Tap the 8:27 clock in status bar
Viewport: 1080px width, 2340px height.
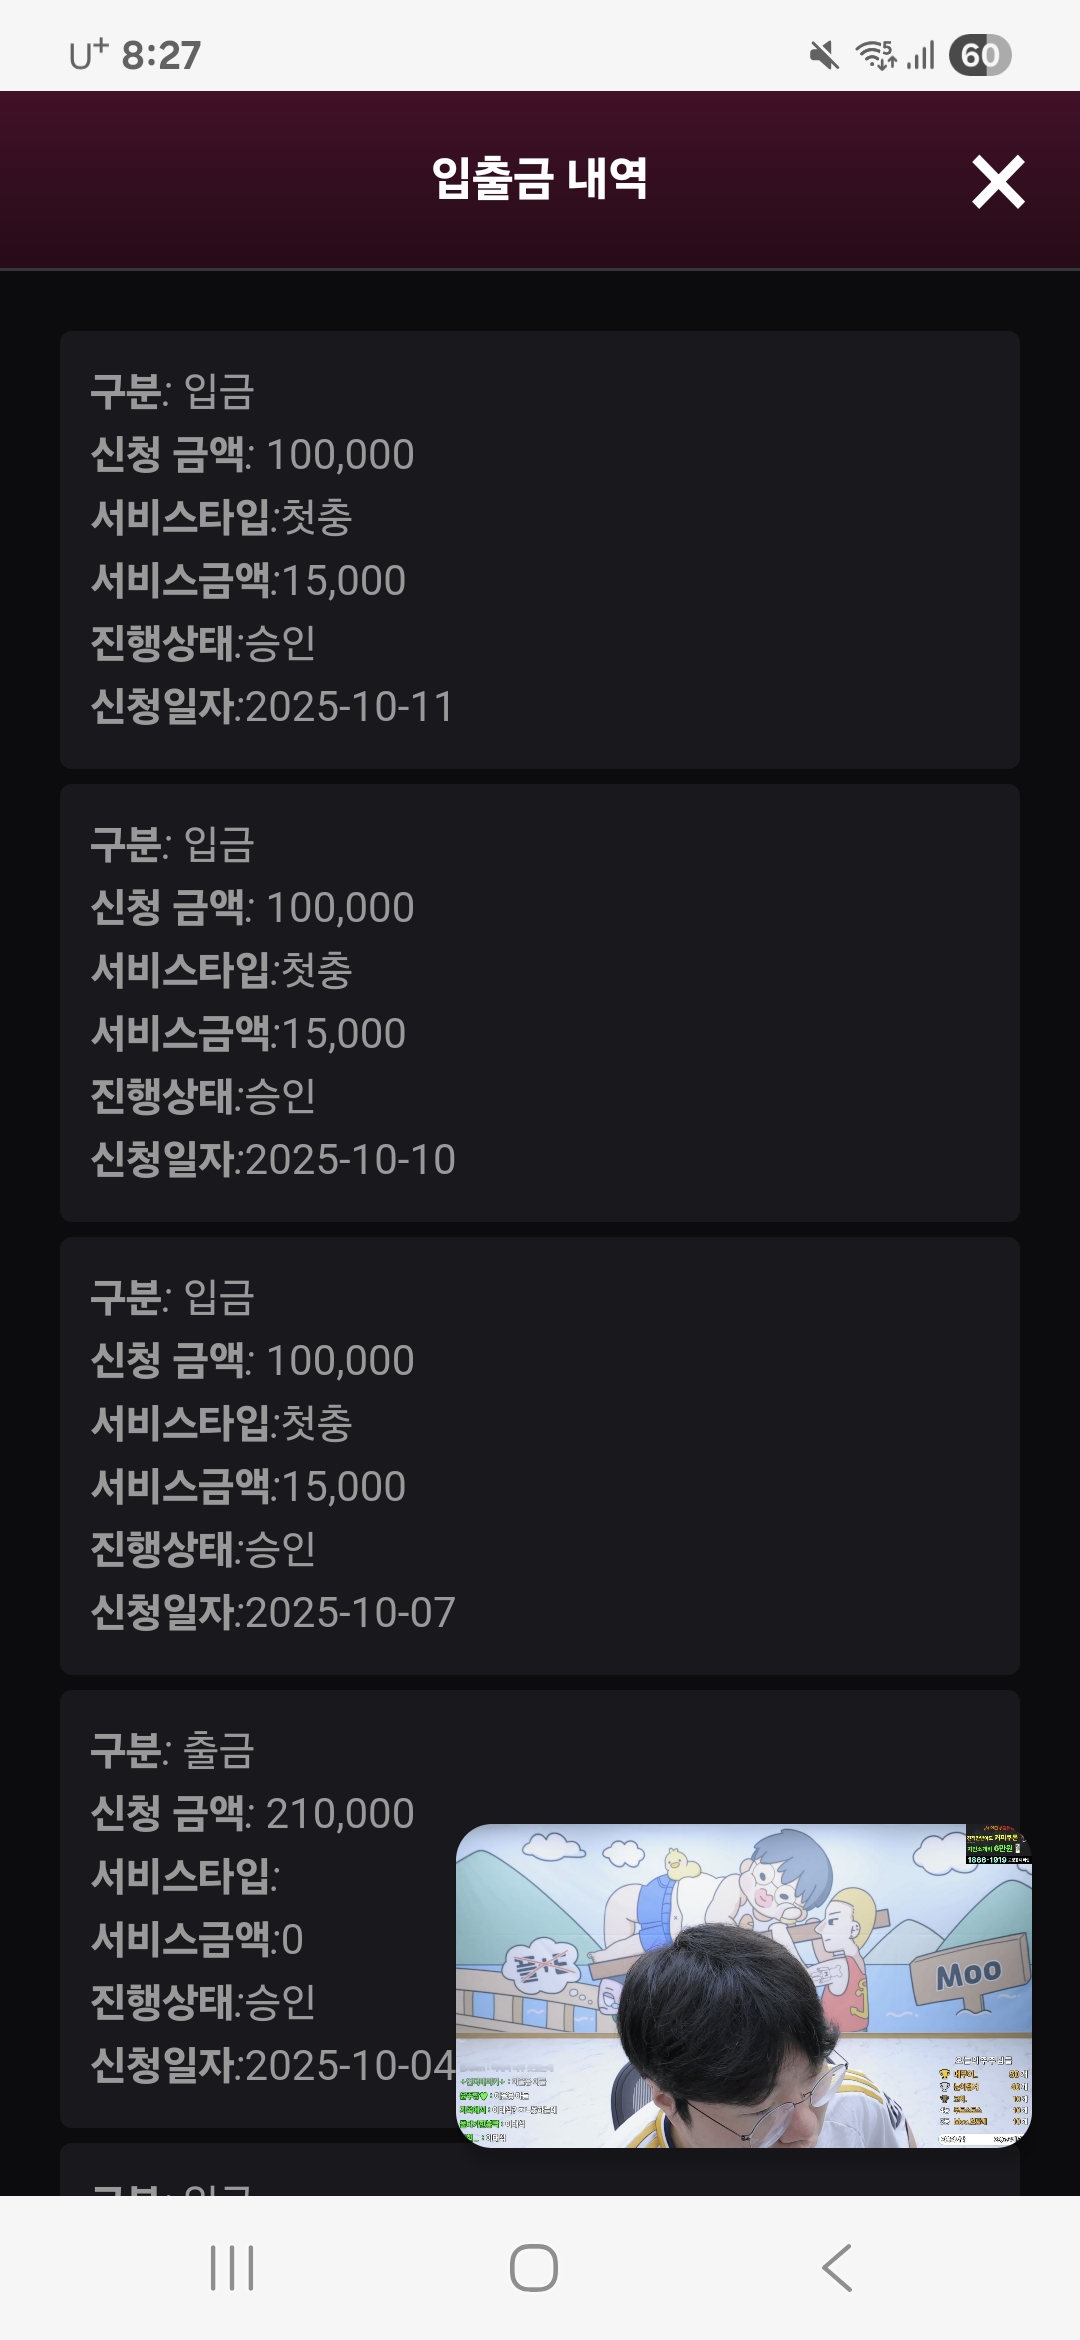(161, 56)
